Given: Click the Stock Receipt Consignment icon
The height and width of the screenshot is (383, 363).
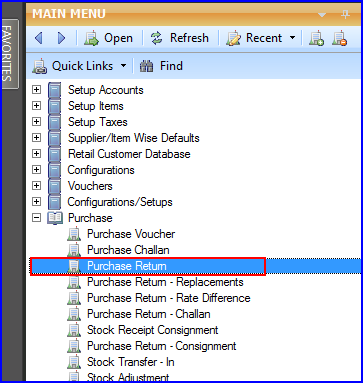Looking at the screenshot, I should coord(74,330).
